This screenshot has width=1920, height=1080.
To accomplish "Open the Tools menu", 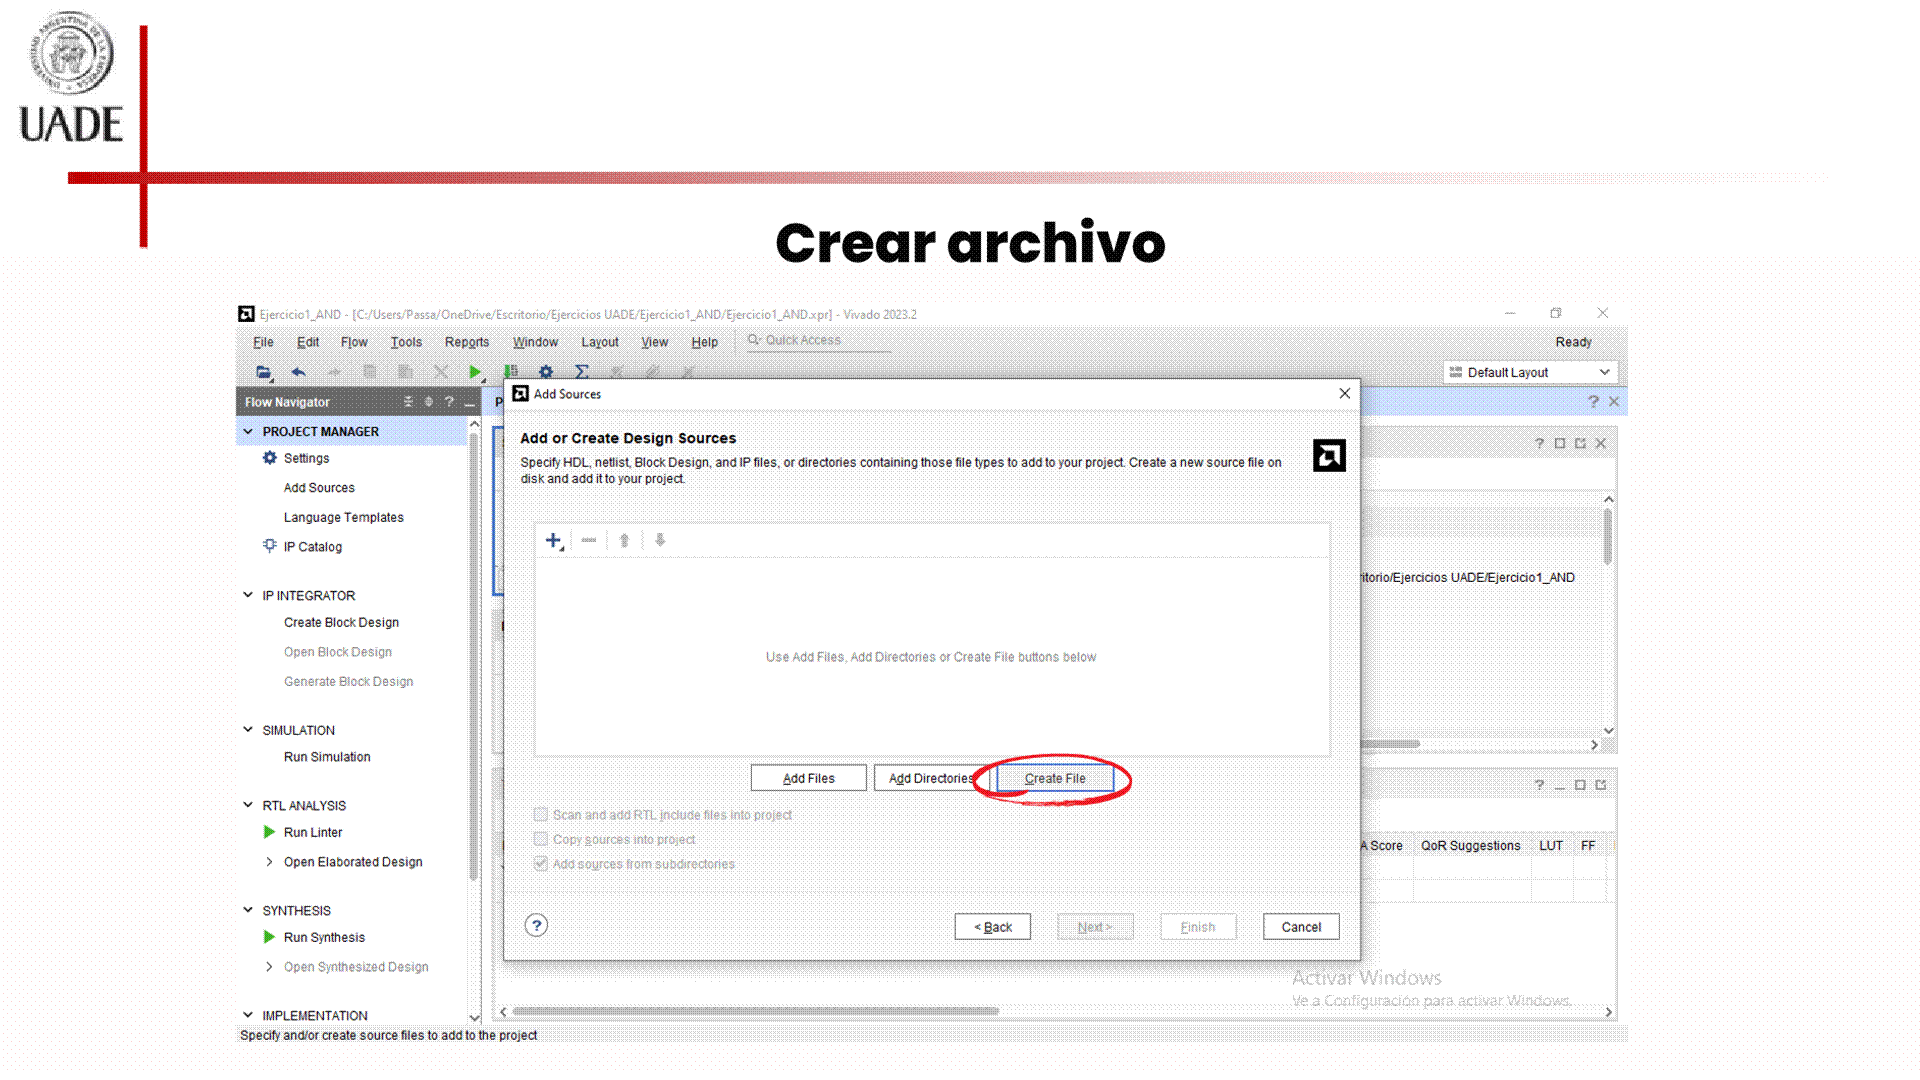I will (406, 342).
